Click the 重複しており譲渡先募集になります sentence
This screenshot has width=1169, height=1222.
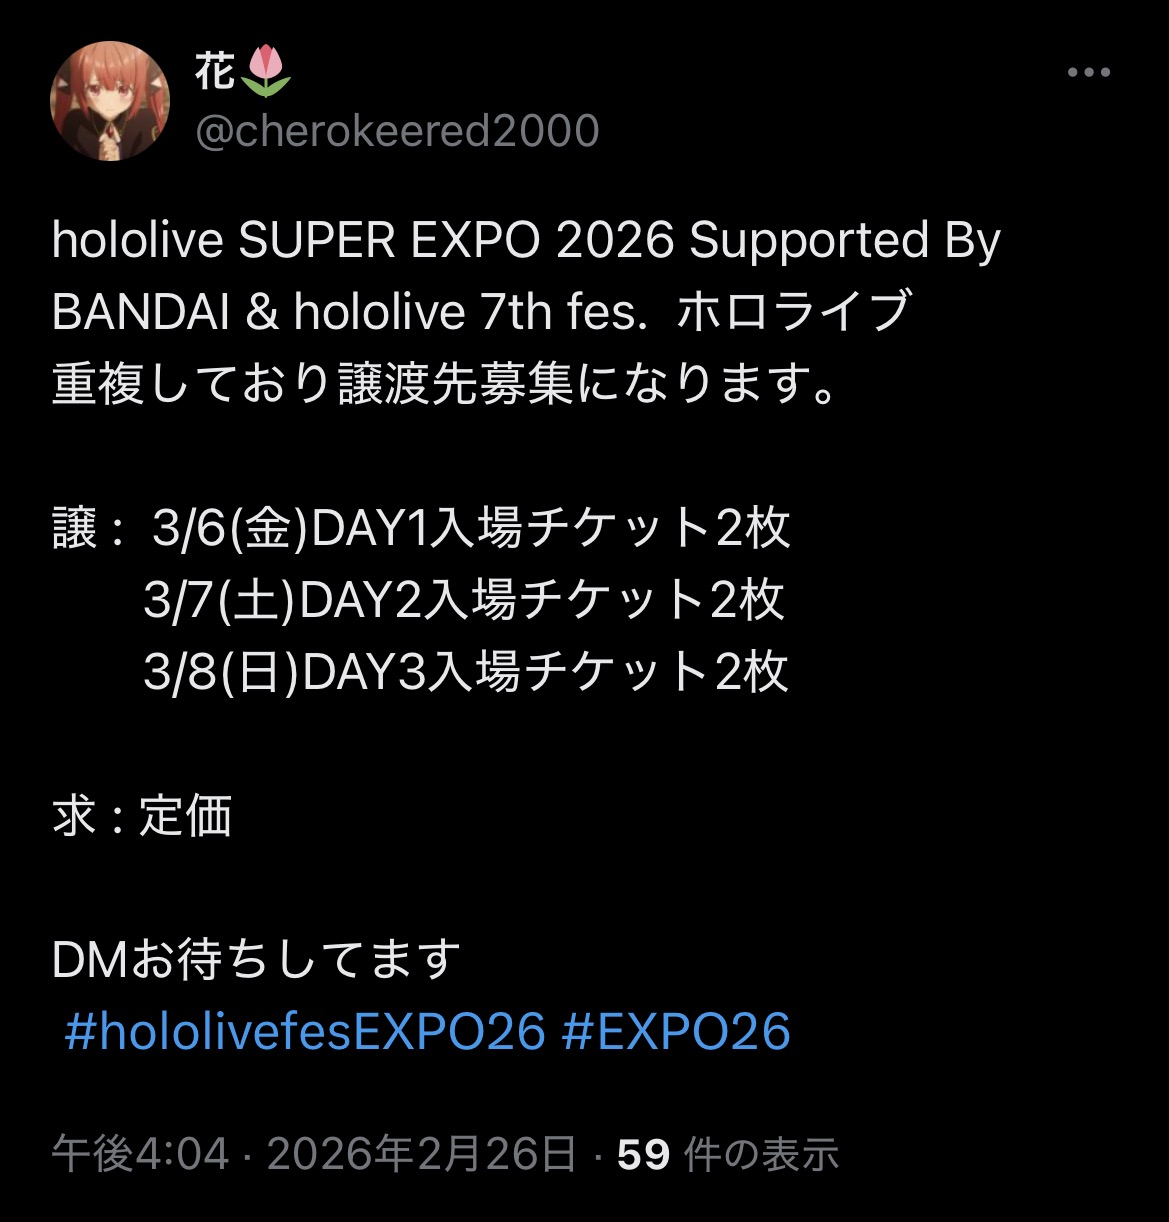coord(446,385)
